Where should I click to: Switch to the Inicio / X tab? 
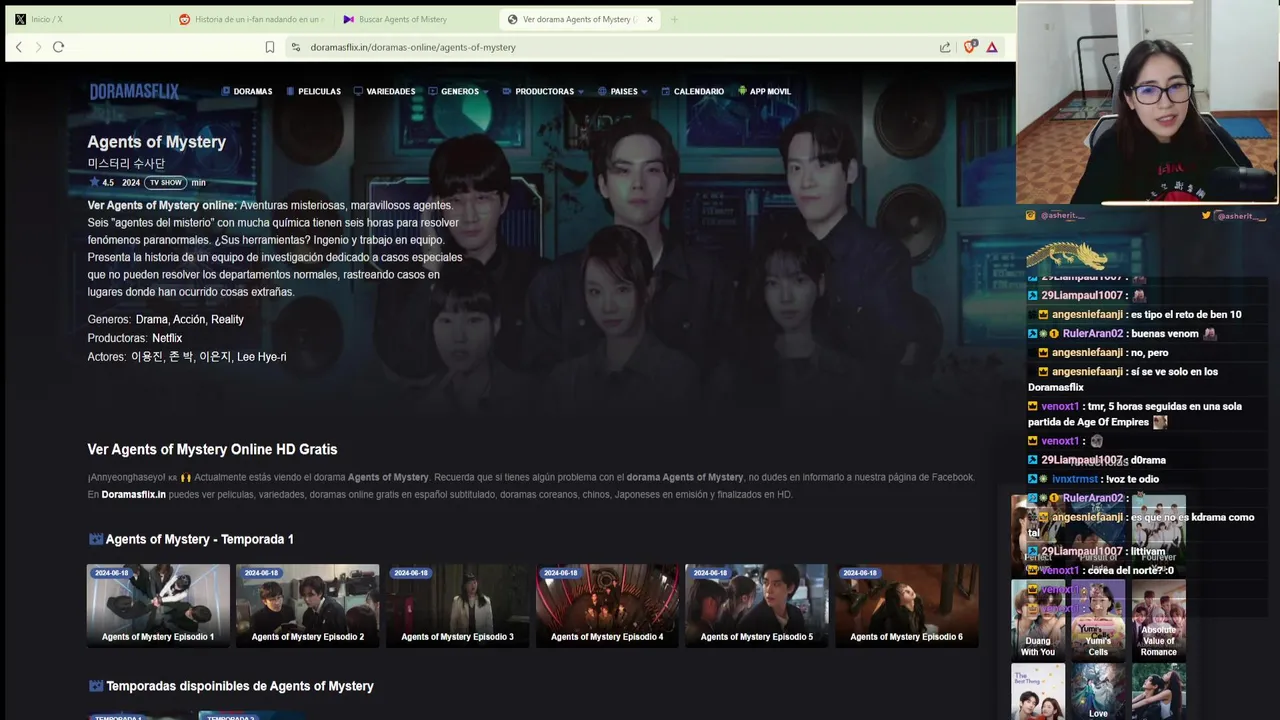(85, 19)
